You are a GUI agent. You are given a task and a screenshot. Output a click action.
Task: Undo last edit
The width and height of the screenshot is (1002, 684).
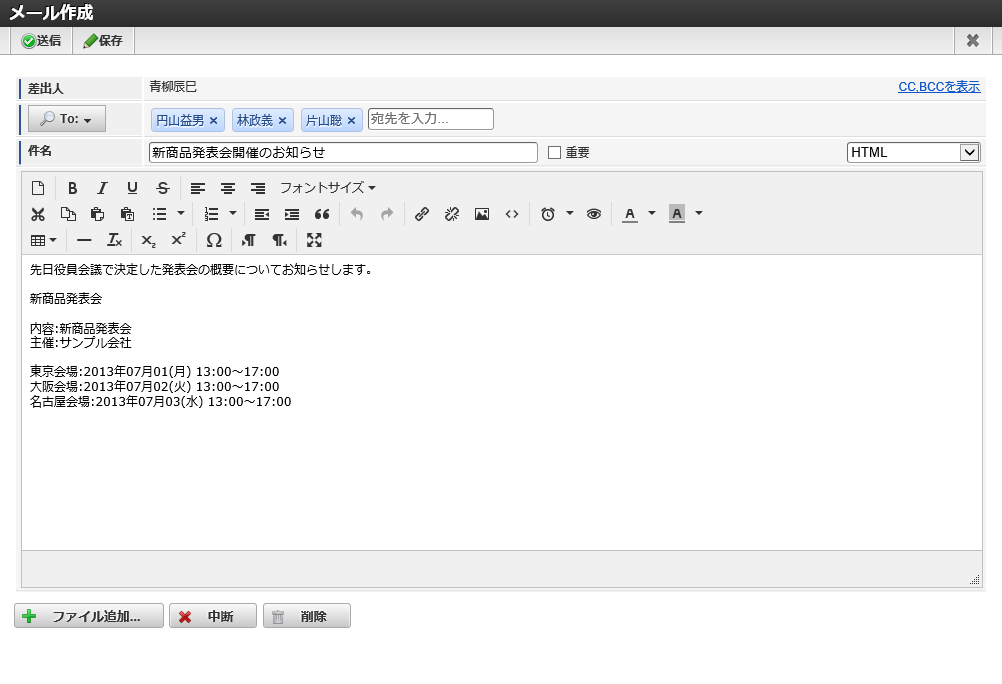pyautogui.click(x=357, y=214)
